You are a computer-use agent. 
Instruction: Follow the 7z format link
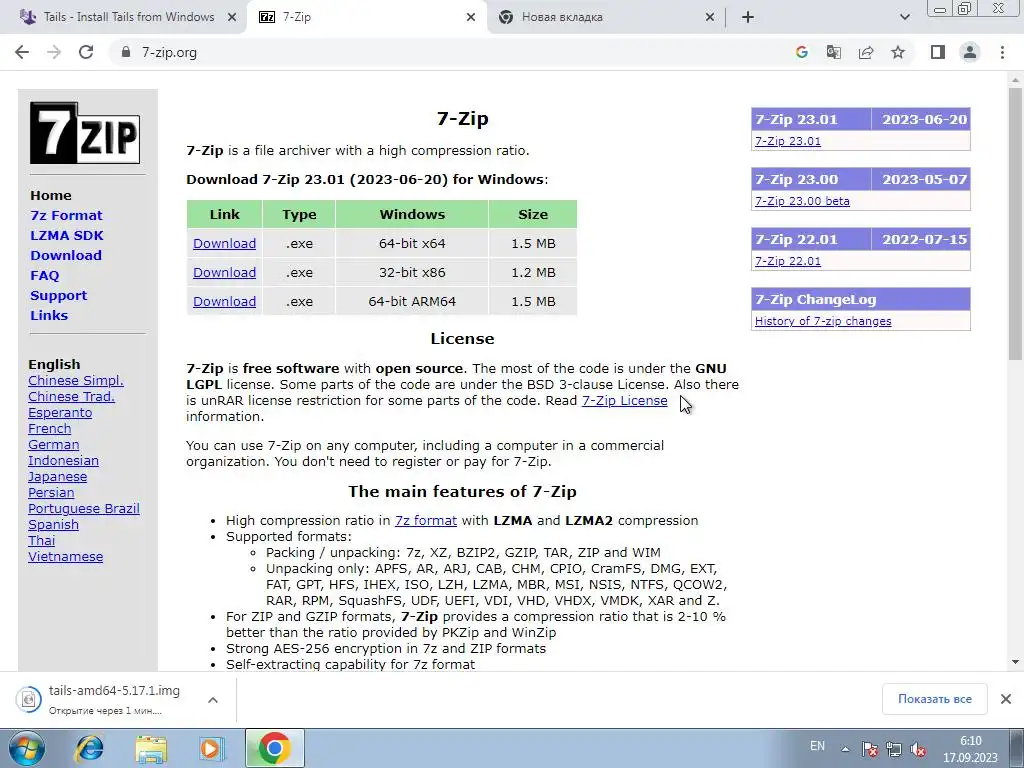(x=426, y=520)
